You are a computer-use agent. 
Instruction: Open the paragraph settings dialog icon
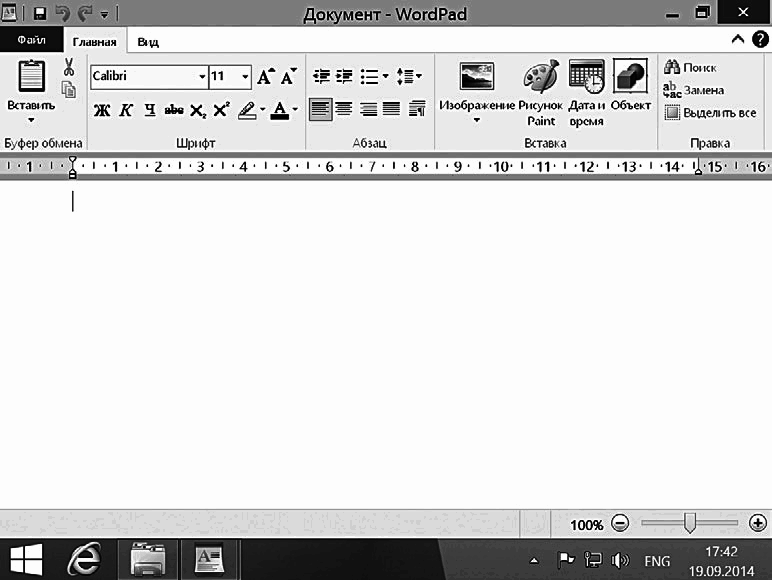pyautogui.click(x=417, y=109)
